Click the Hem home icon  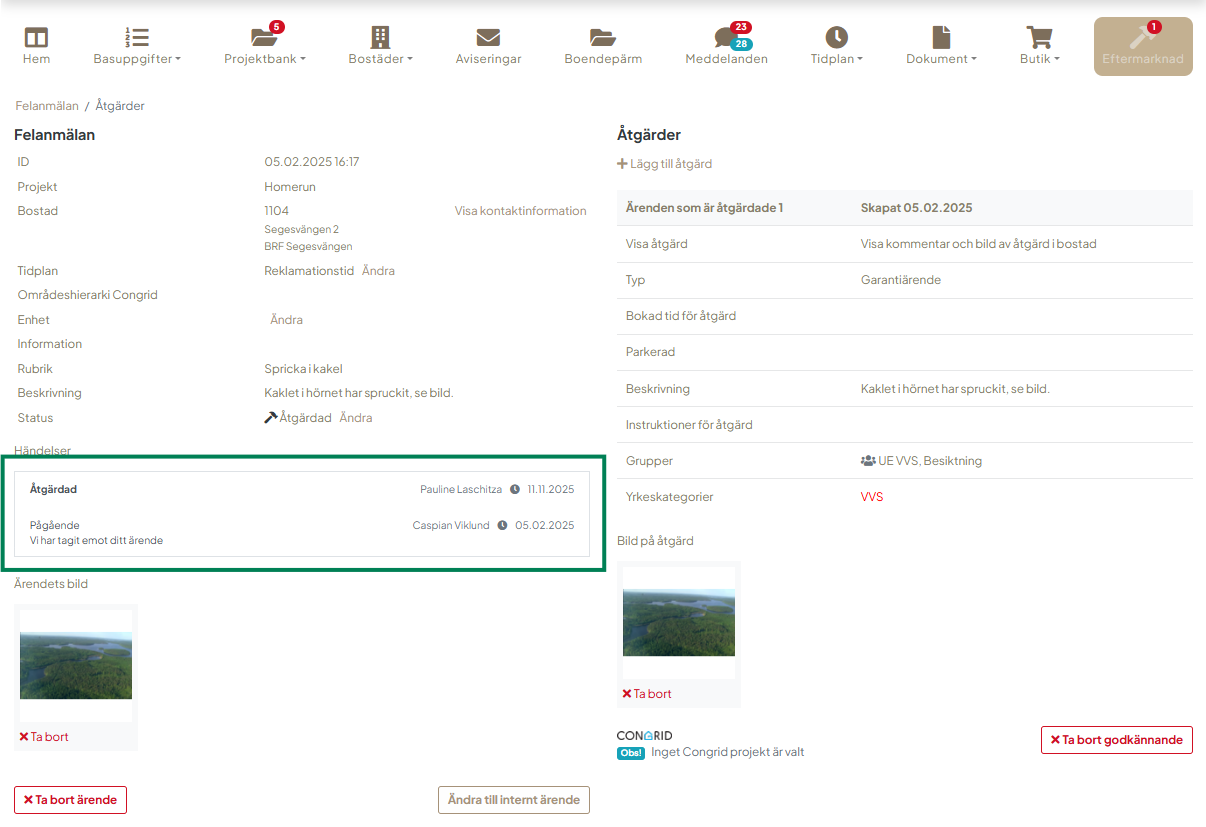coord(36,38)
